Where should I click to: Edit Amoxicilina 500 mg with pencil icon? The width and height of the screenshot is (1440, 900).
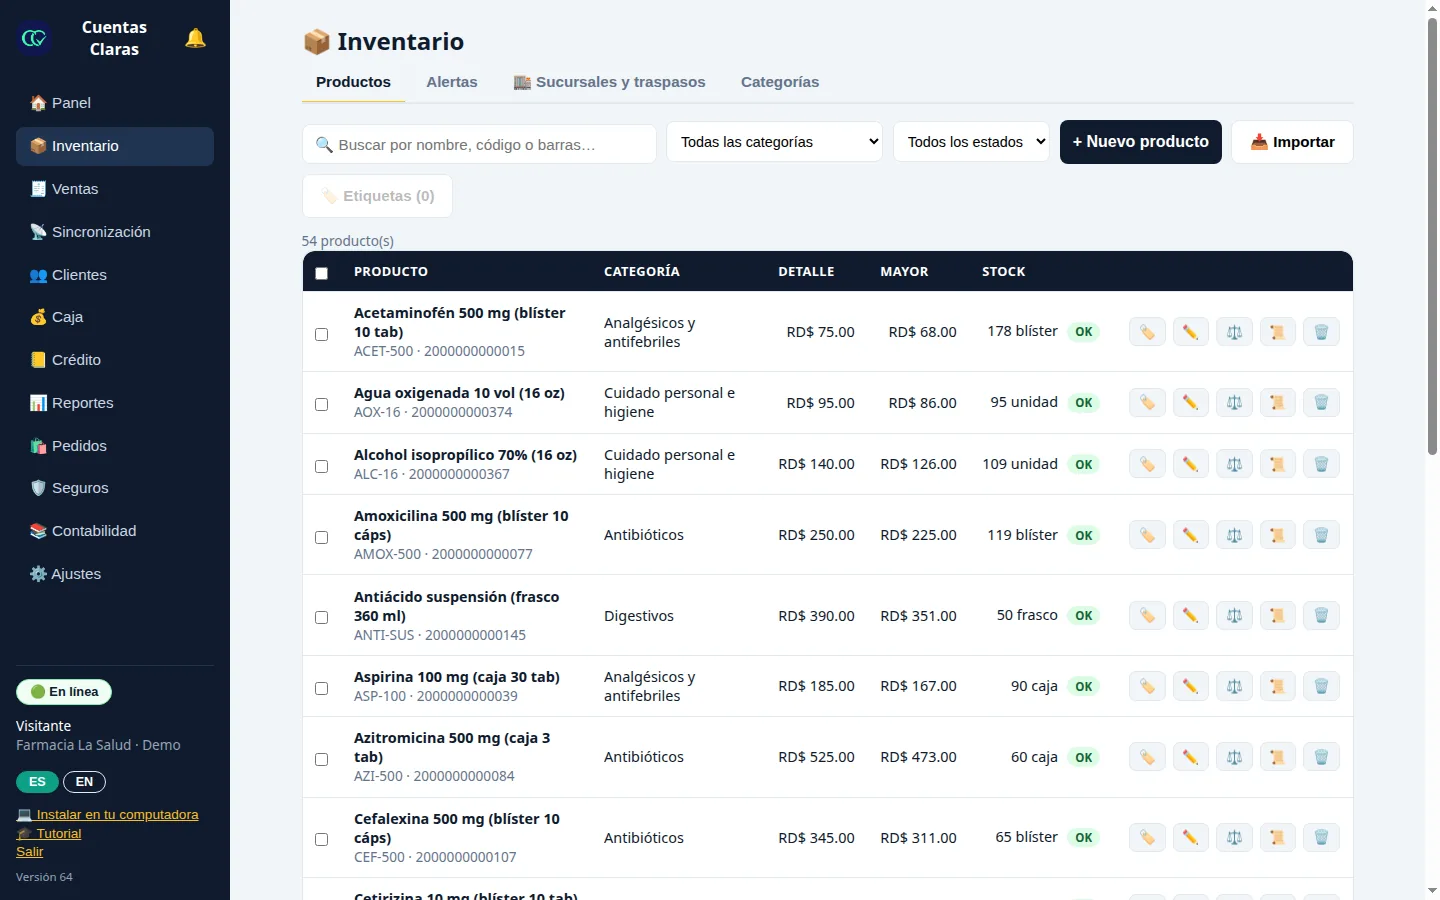1190,536
